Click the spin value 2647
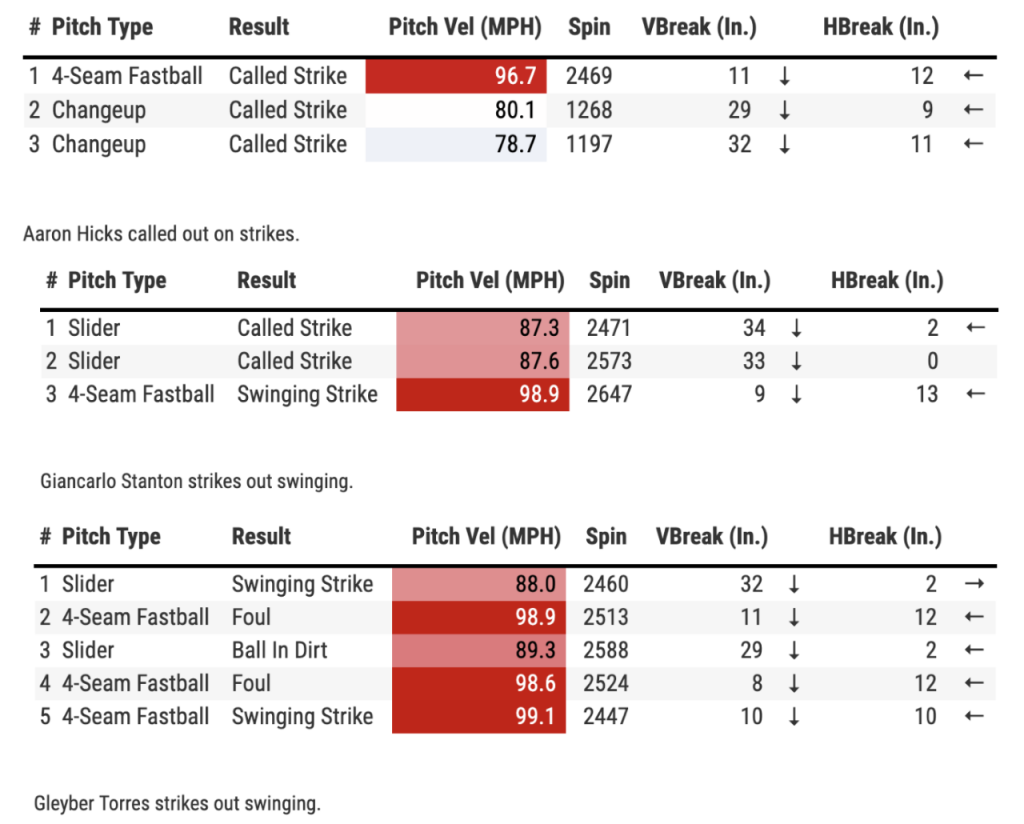Image resolution: width=1024 pixels, height=824 pixels. 609,394
